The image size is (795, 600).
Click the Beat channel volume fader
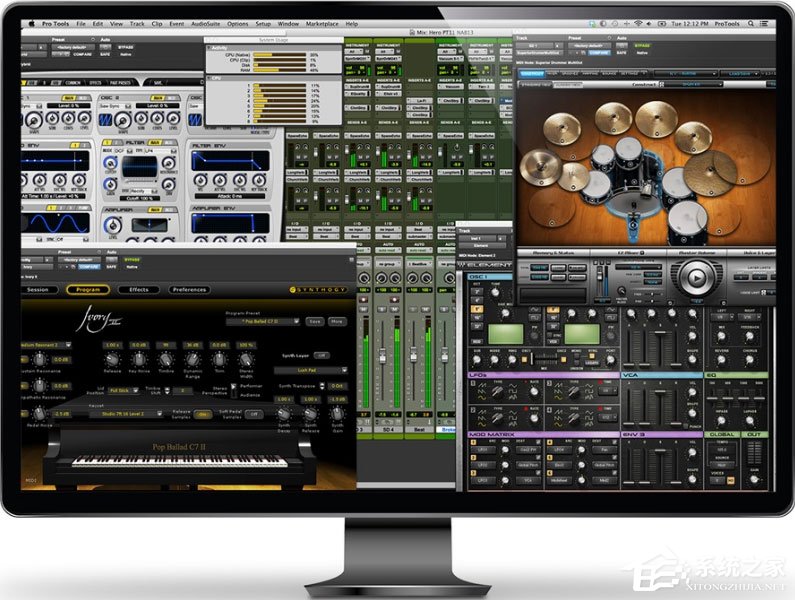click(x=414, y=355)
